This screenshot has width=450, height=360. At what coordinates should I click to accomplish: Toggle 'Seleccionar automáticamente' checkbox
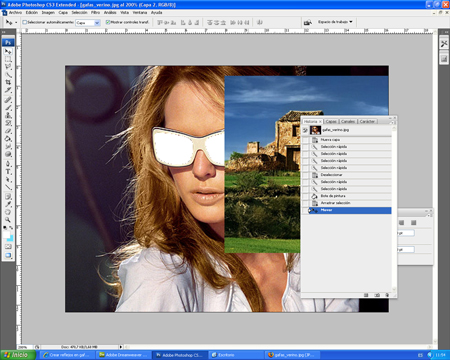pyautogui.click(x=24, y=22)
